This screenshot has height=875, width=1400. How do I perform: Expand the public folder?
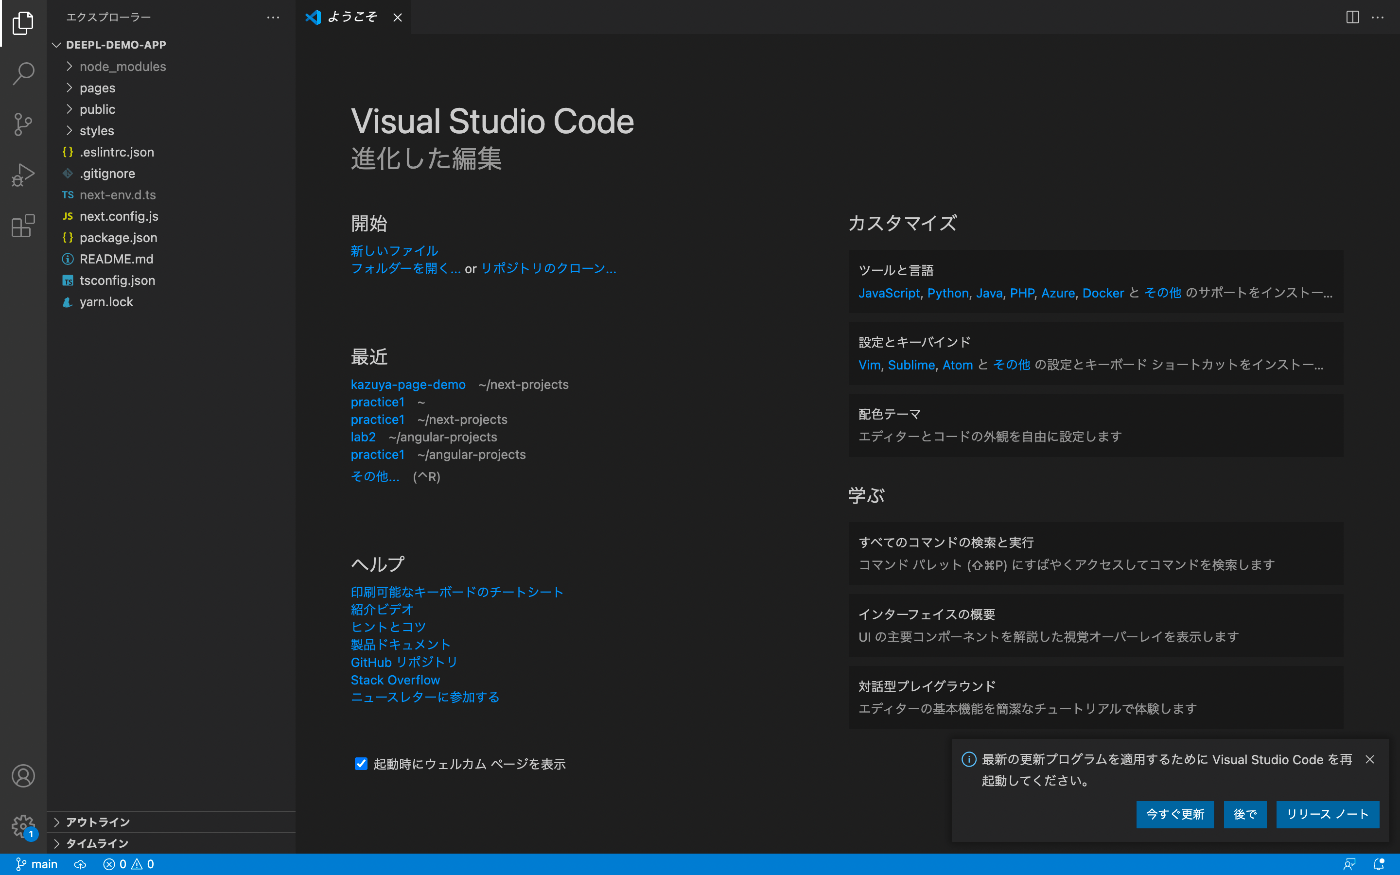171,109
